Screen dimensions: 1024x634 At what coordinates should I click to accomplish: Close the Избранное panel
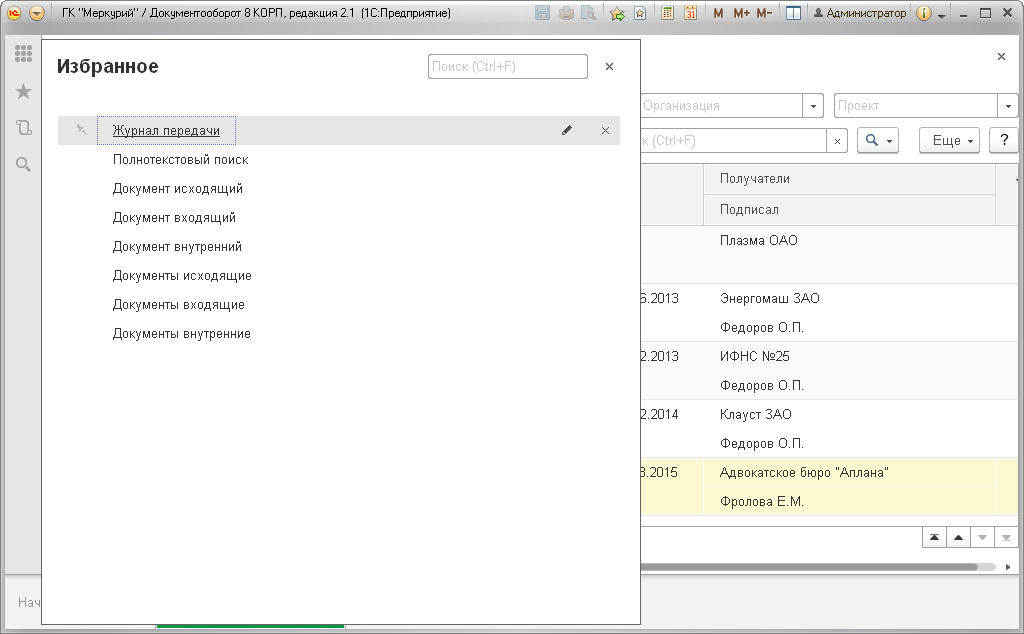(x=609, y=67)
